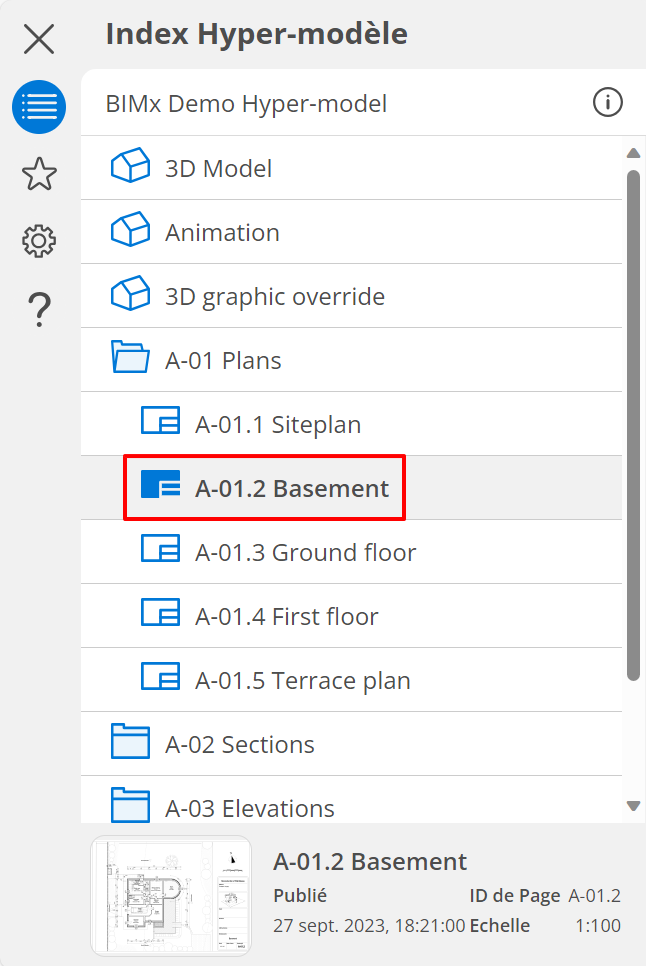This screenshot has width=646, height=966.
Task: Open the favorites star icon
Action: pyautogui.click(x=39, y=175)
